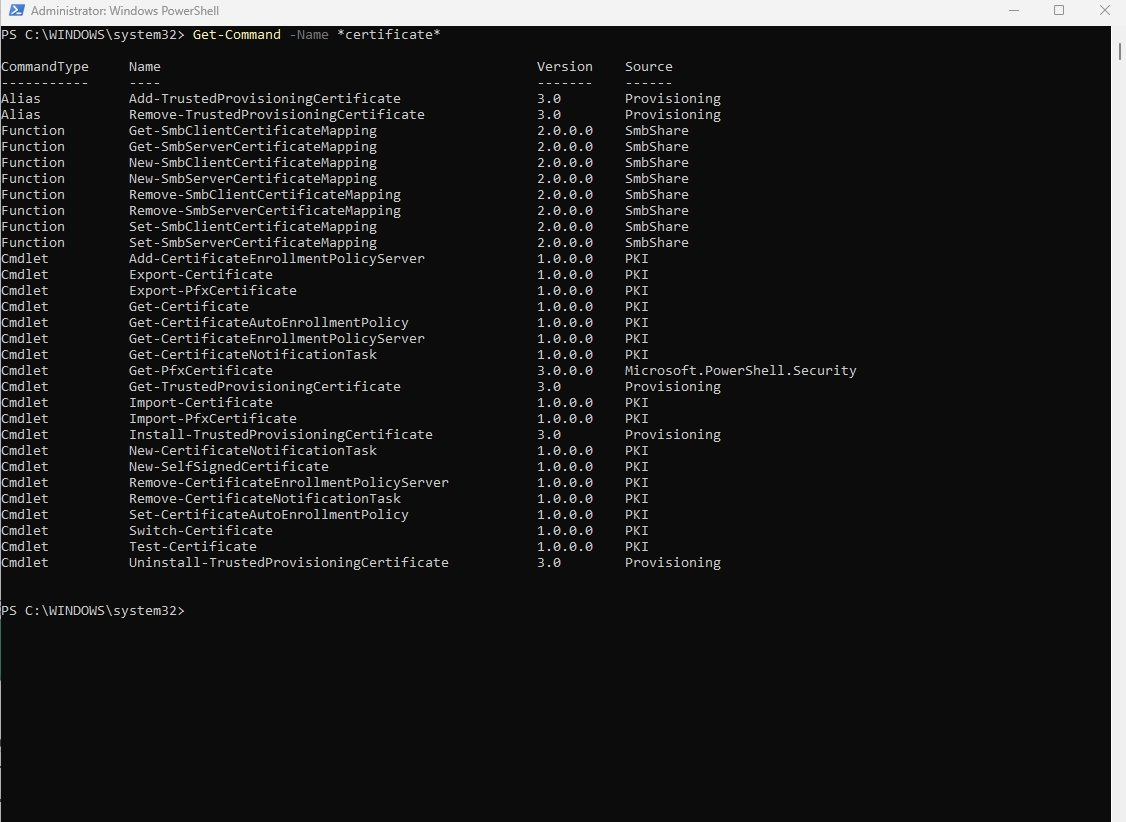This screenshot has height=822, width=1126.
Task: Click Provisioning source for Uninstall-TrustedProvisioningCertificate
Action: 673,563
